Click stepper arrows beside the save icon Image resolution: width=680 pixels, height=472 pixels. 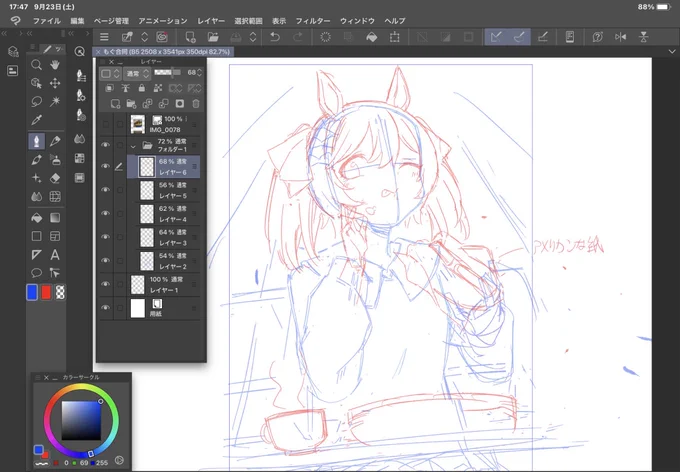point(253,37)
